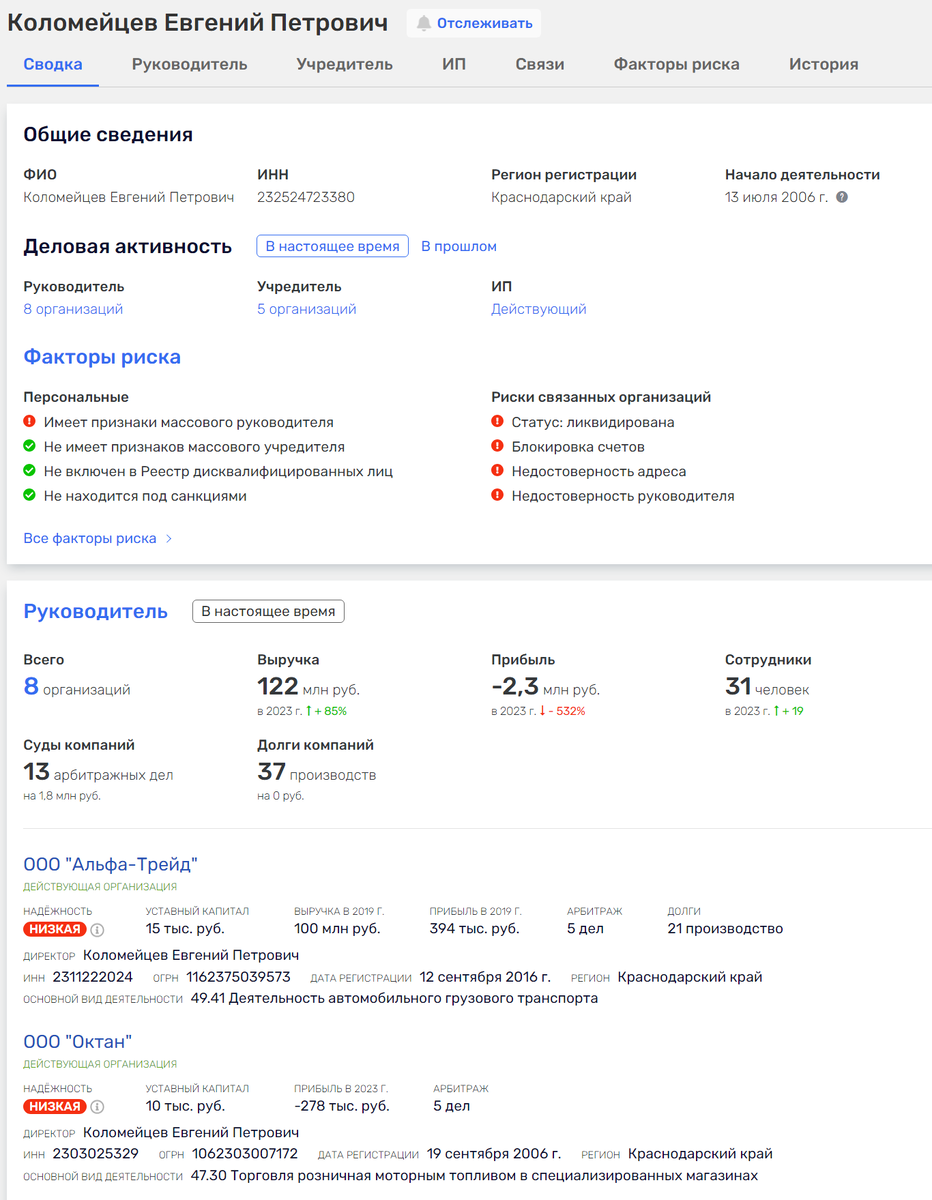Click ОГРН 1162375039573
Viewport: 932px width, 1200px height.
pyautogui.click(x=238, y=977)
